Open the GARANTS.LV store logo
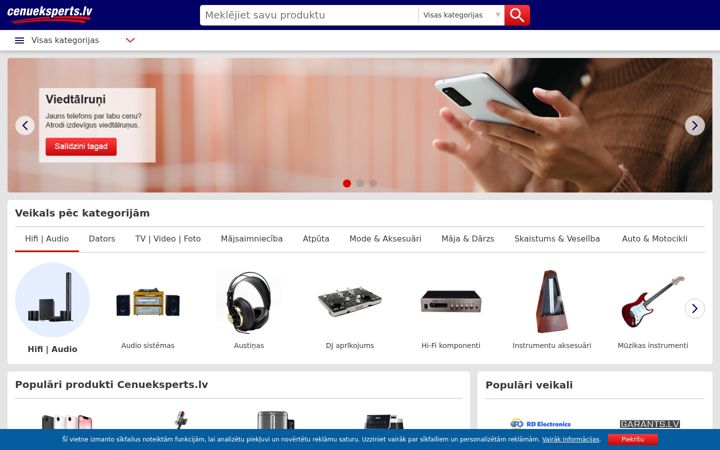 649,423
